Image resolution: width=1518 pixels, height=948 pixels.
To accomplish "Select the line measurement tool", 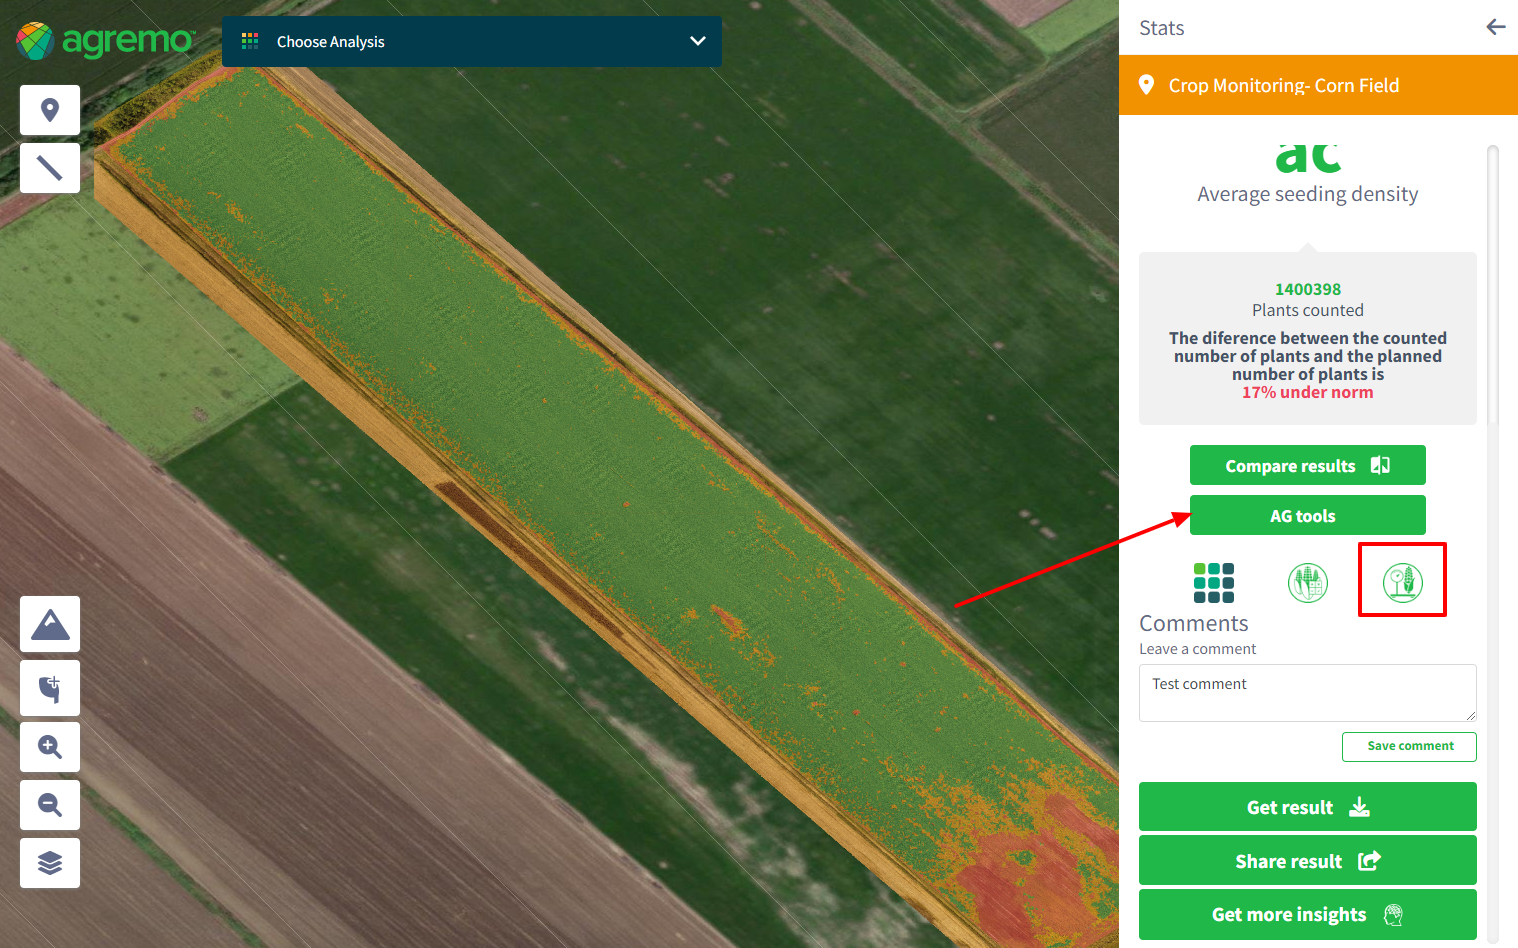I will point(50,168).
